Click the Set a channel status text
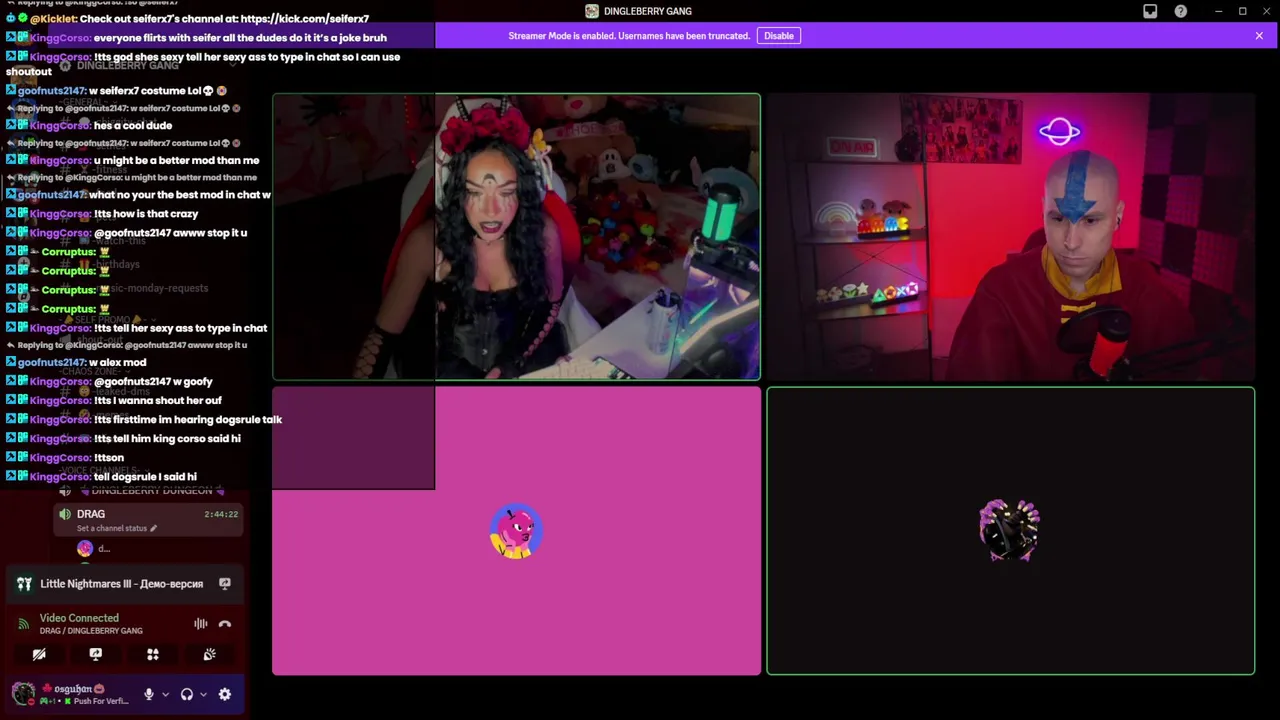The width and height of the screenshot is (1280, 720). (112, 528)
